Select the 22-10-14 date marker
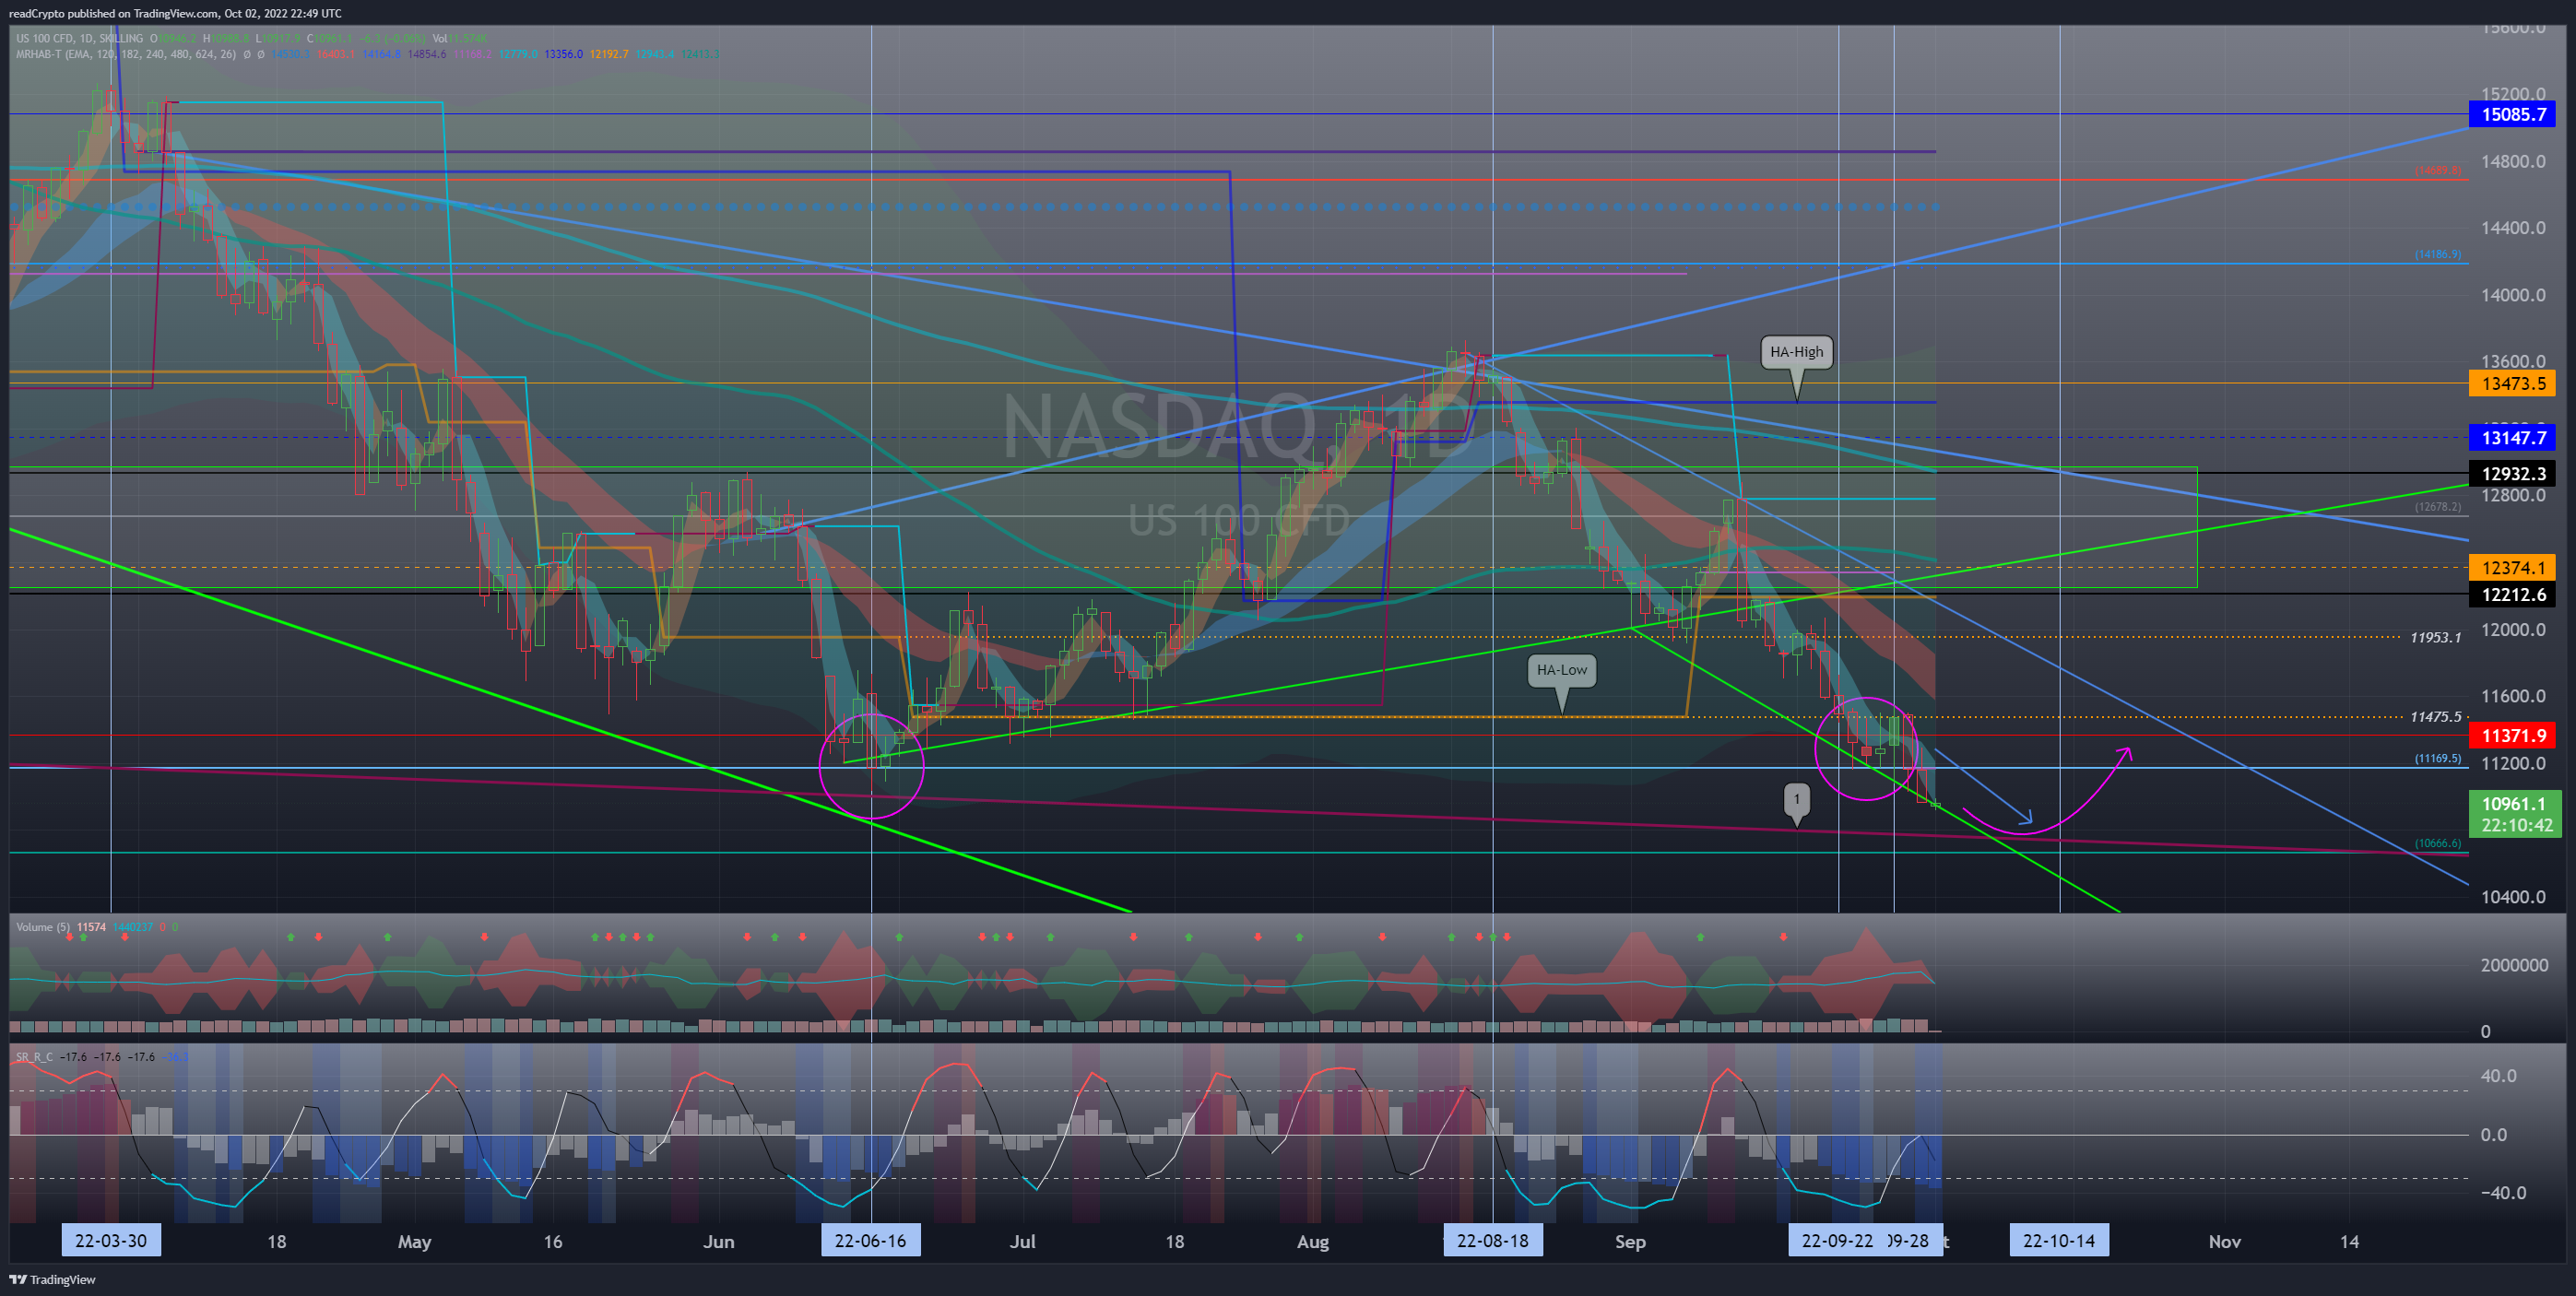 click(2059, 1241)
